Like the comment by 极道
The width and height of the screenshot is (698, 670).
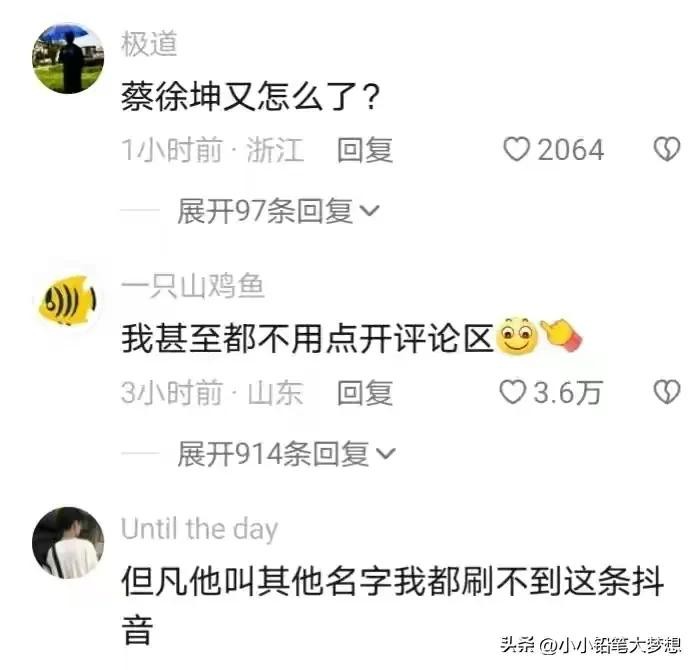pos(516,149)
